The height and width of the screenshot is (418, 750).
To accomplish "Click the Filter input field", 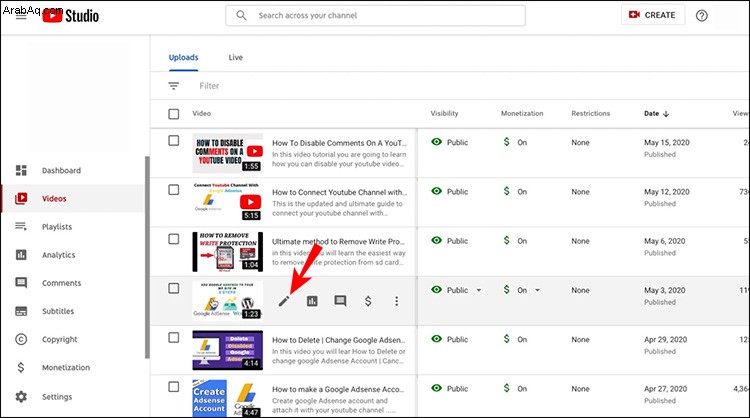I will (209, 86).
